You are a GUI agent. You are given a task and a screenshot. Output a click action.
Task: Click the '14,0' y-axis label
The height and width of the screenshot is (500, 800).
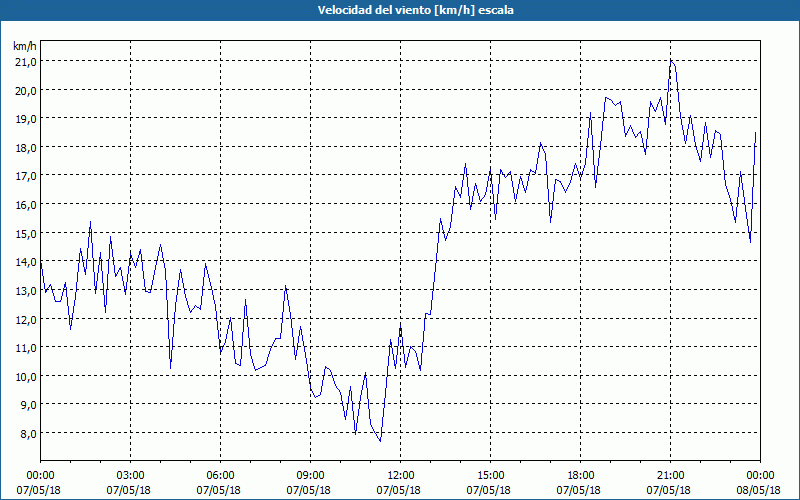coord(26,261)
